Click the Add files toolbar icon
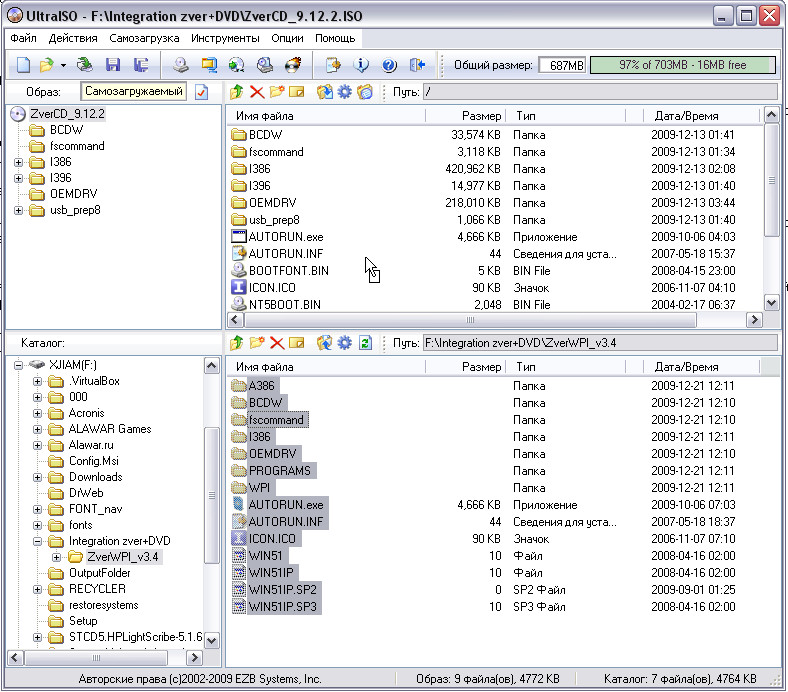This screenshot has height=692, width=788. (x=333, y=65)
